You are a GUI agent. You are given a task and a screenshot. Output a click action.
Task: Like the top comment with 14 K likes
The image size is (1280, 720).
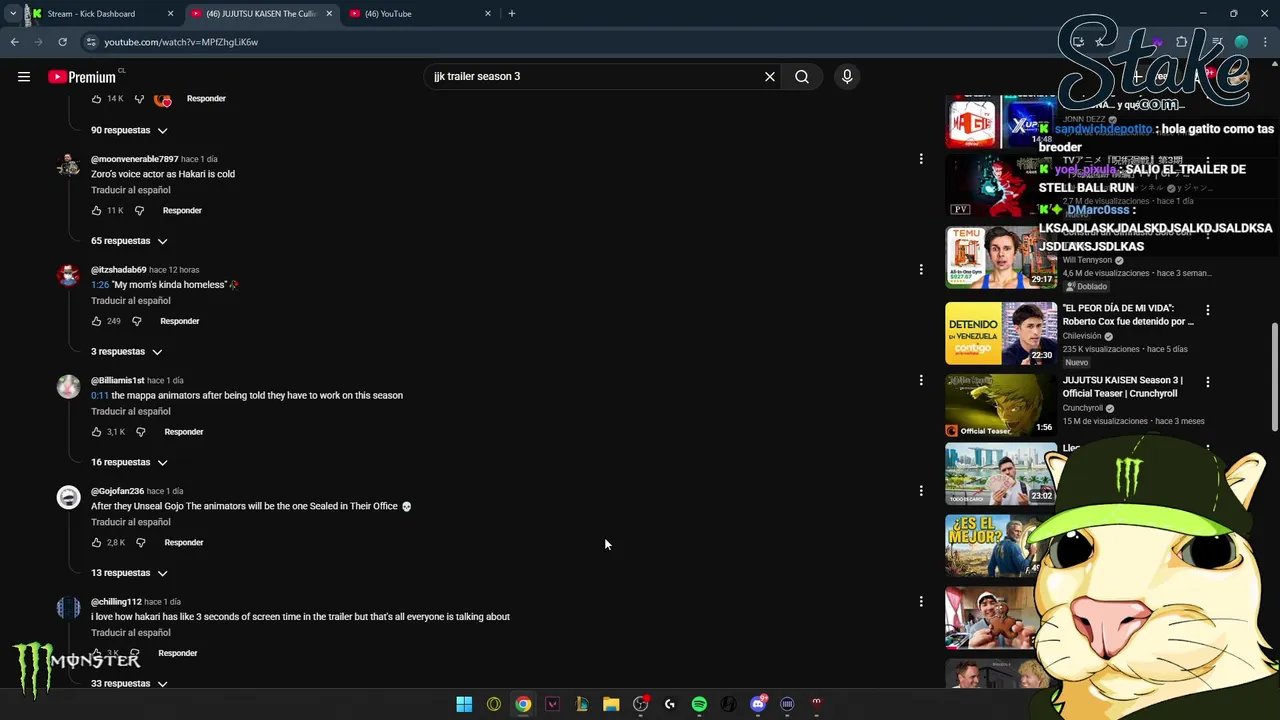coord(96,98)
